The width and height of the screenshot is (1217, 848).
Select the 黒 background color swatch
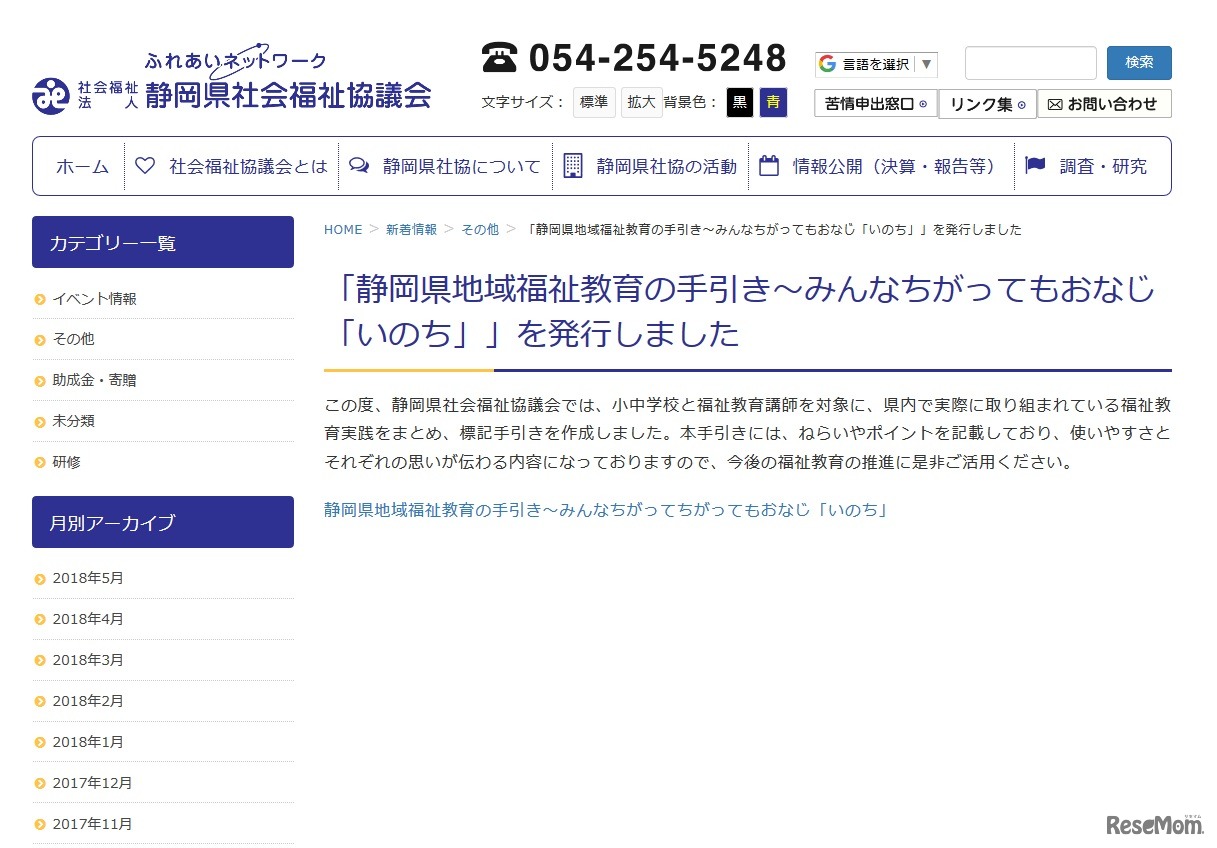pos(739,102)
